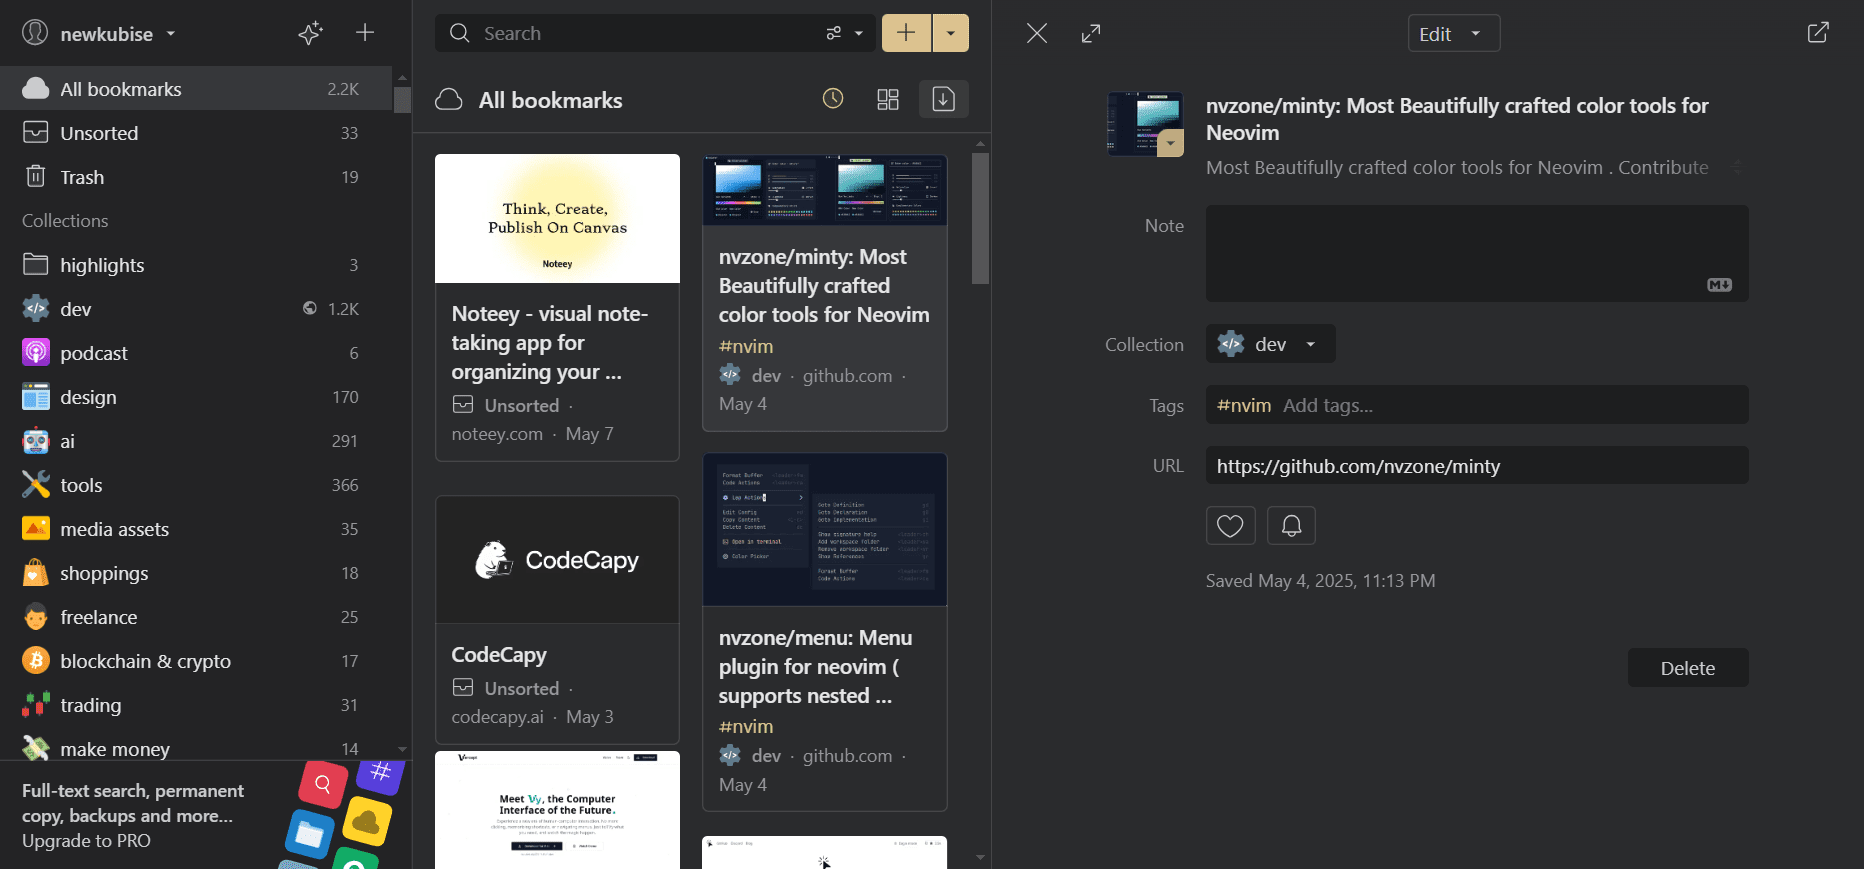Open the Unsorted collection
This screenshot has height=869, width=1864.
tap(196, 133)
